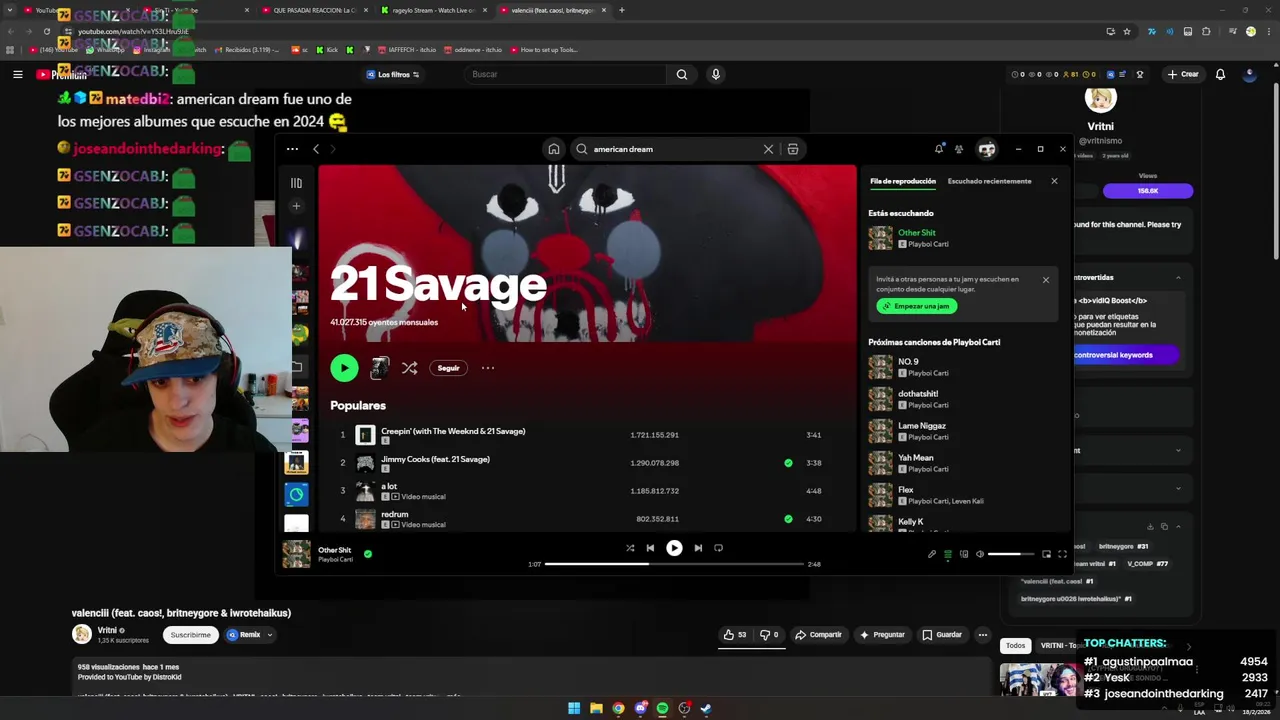Image resolution: width=1280 pixels, height=720 pixels.
Task: Open Spotify three-dot app menu
Action: click(x=292, y=149)
